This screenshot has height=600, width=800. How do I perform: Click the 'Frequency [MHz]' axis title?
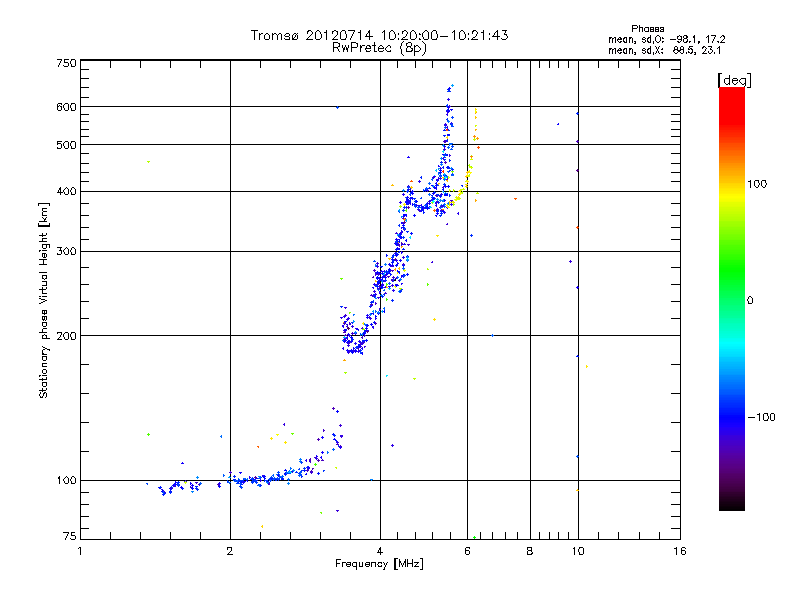pyautogui.click(x=379, y=564)
